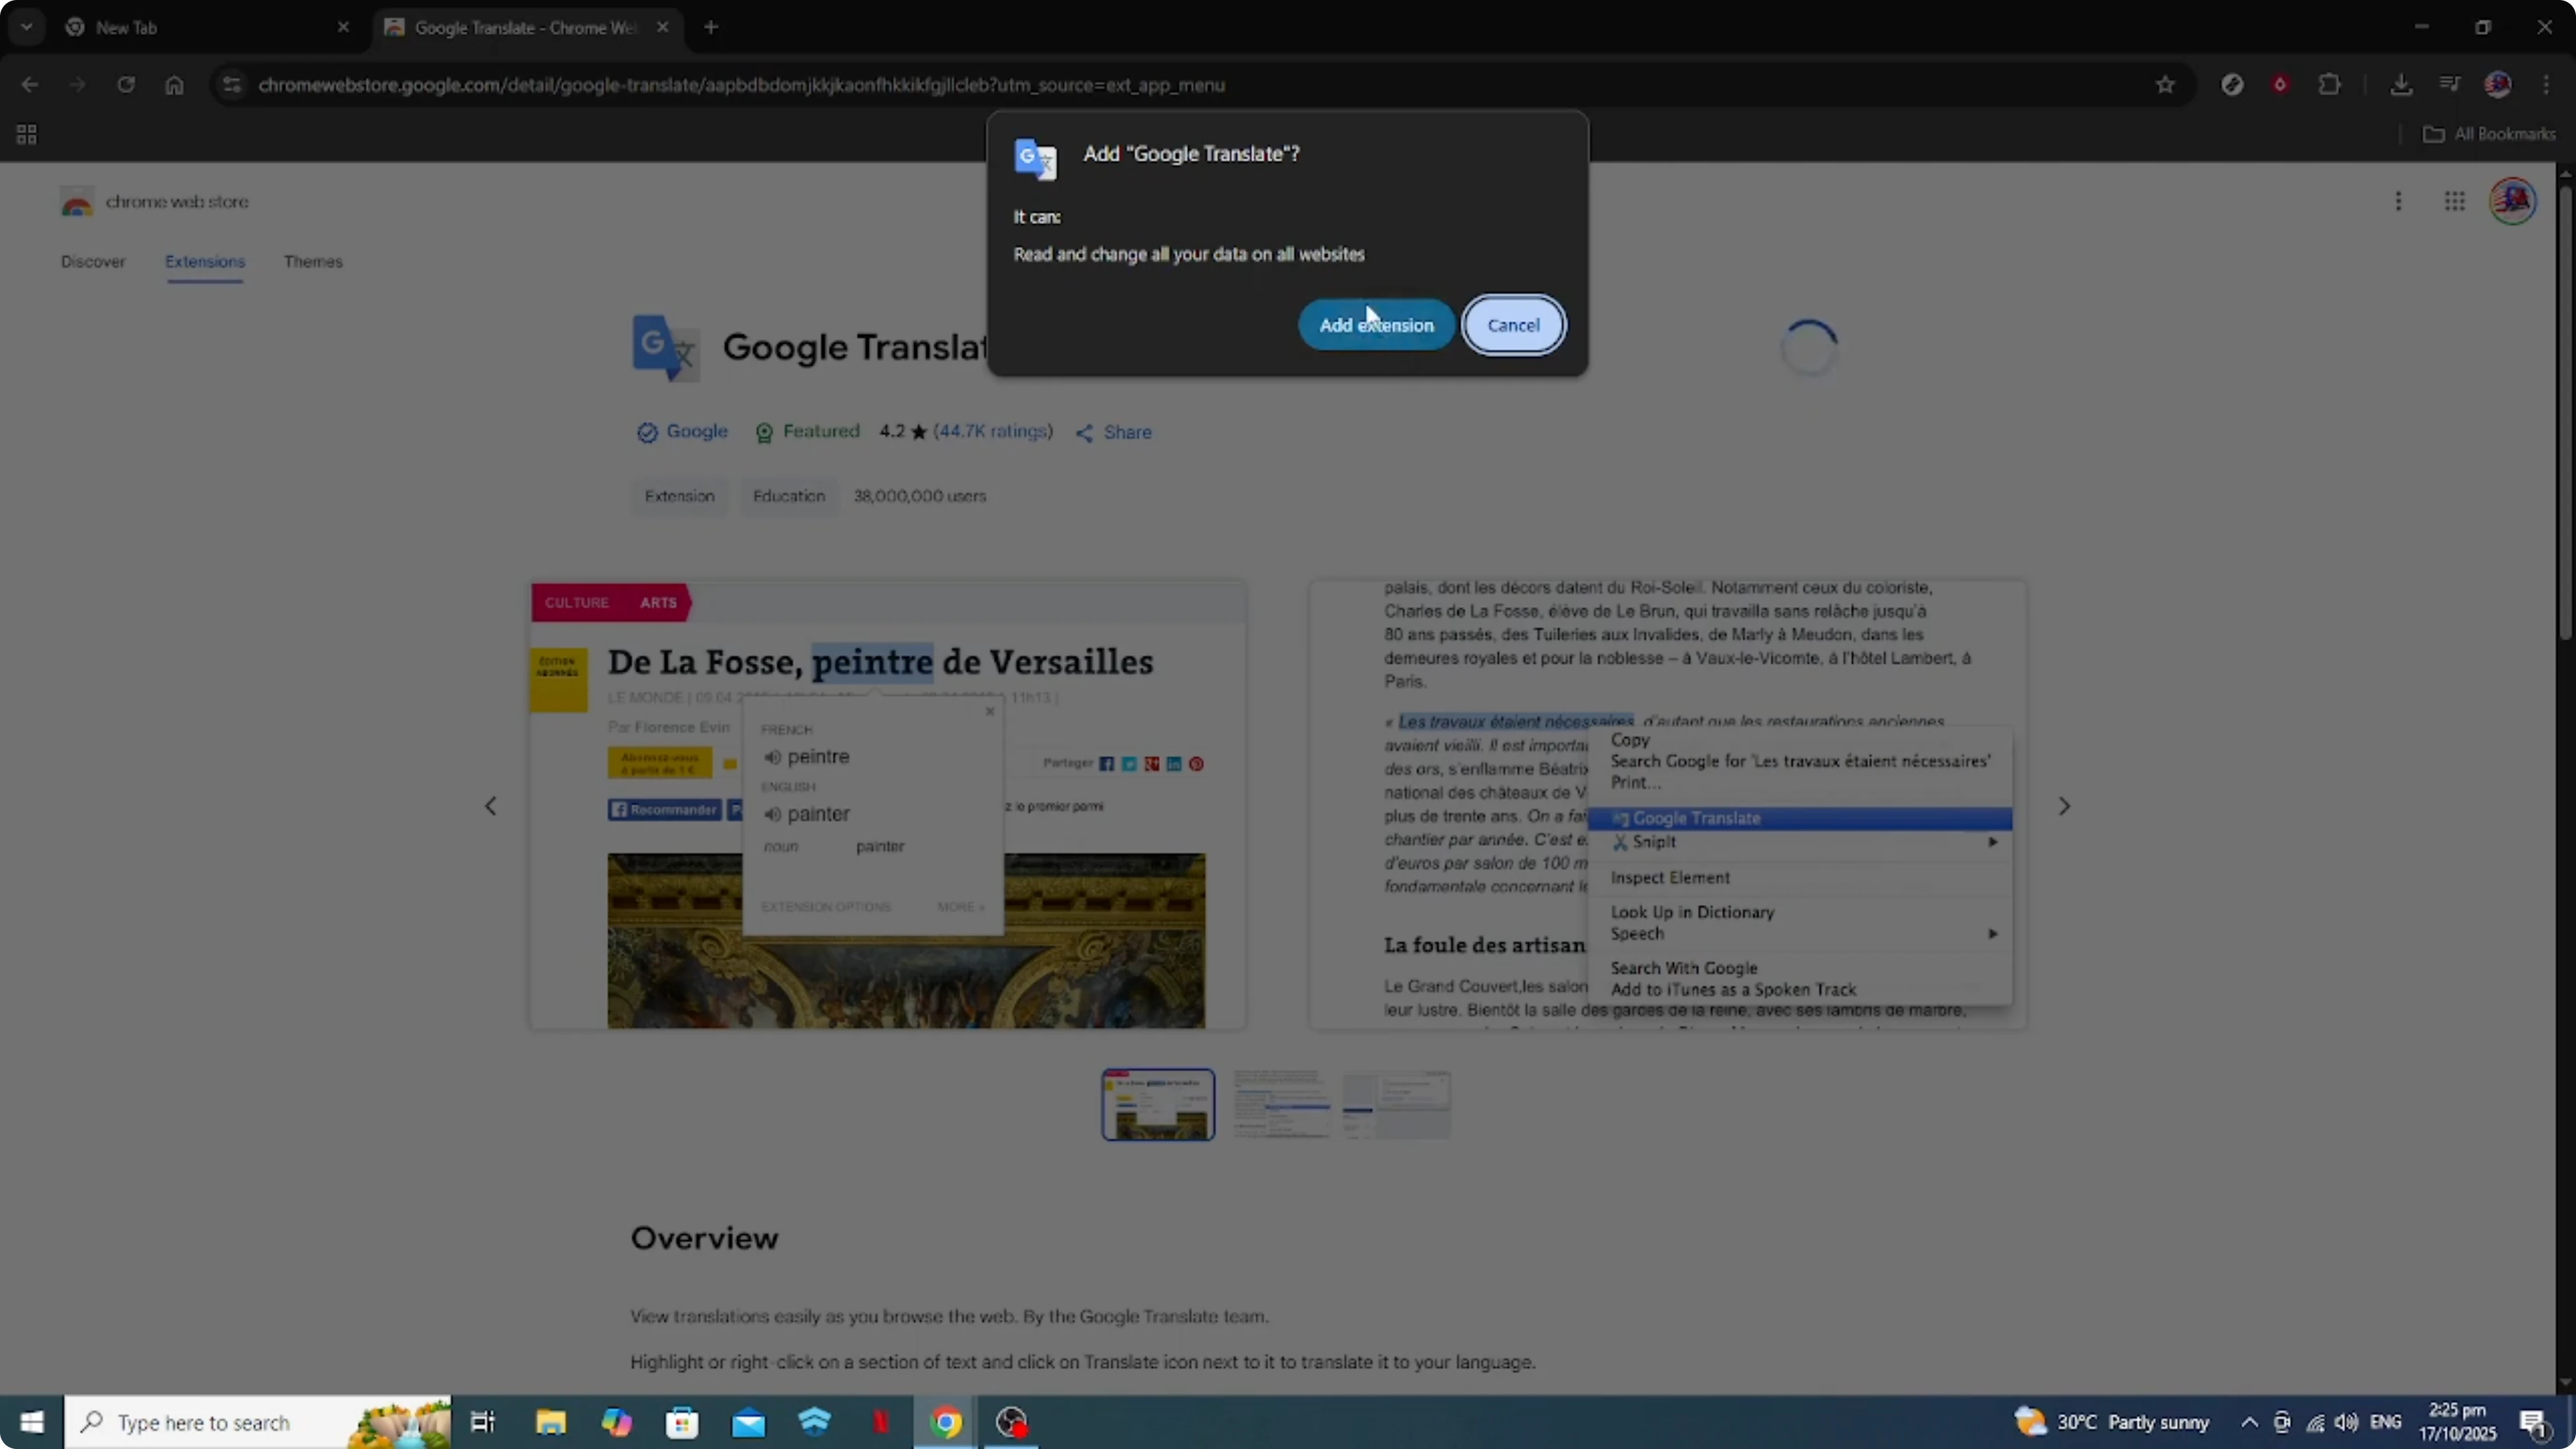Viewport: 2576px width, 1449px height.
Task: Open web store more options menu
Action: point(2398,202)
